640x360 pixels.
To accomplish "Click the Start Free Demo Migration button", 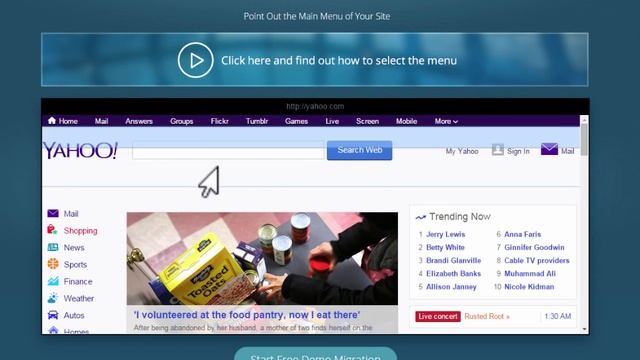I will [316, 354].
